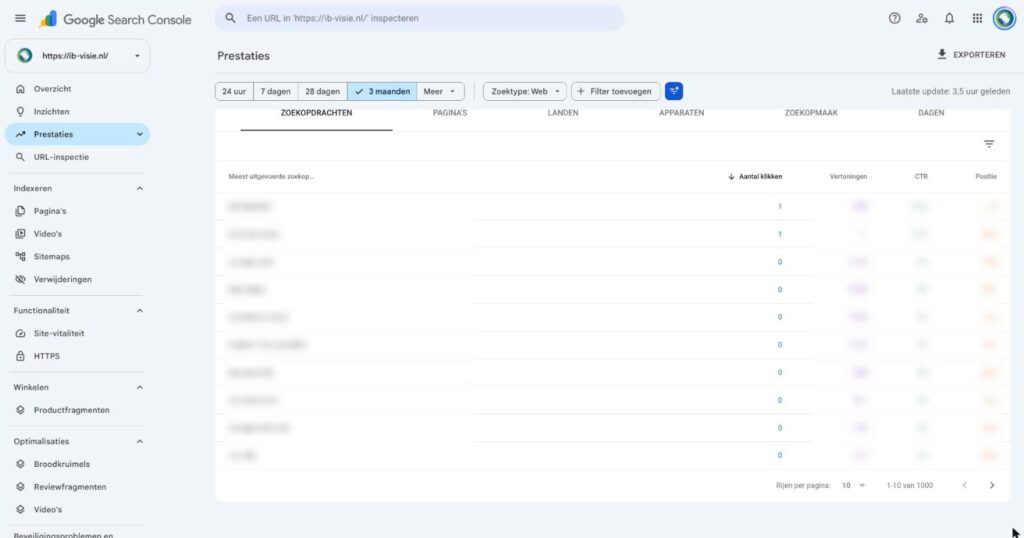This screenshot has height=538, width=1024.
Task: Open Inzichten in the sidebar
Action: click(77, 112)
